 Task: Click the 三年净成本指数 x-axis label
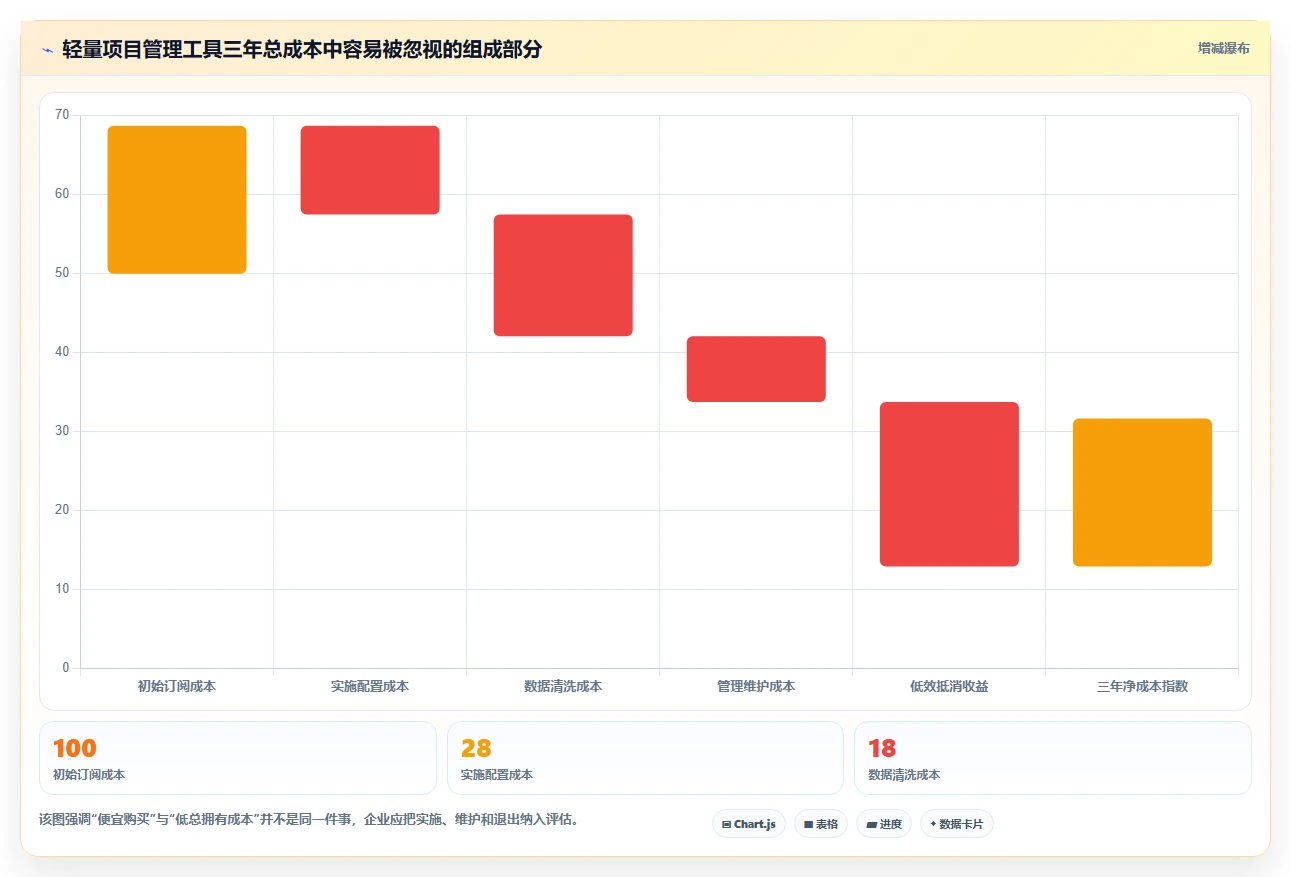pos(1142,687)
